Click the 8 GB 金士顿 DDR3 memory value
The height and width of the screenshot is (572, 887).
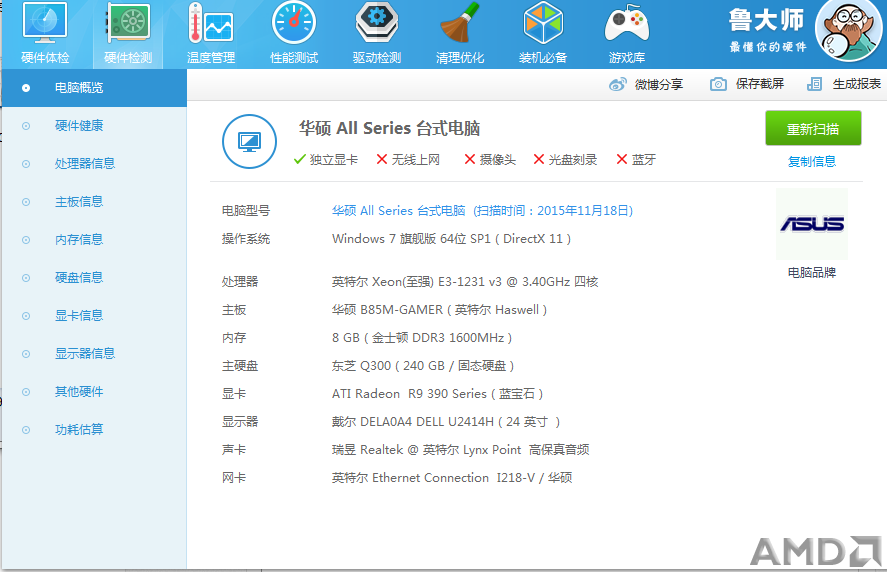point(421,338)
